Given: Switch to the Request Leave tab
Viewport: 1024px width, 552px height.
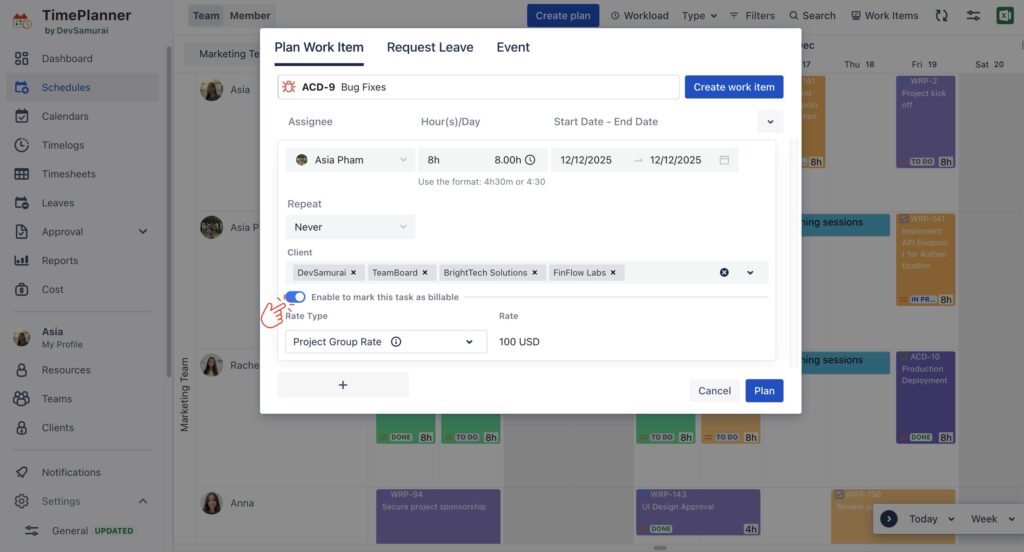Looking at the screenshot, I should tap(430, 47).
